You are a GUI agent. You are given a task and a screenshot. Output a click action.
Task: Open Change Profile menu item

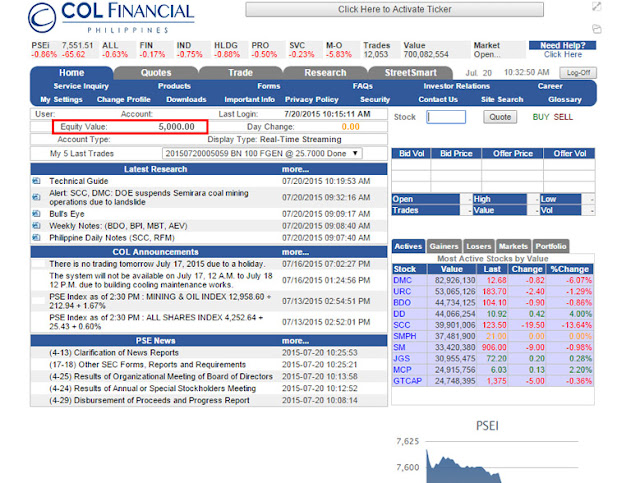pyautogui.click(x=124, y=100)
